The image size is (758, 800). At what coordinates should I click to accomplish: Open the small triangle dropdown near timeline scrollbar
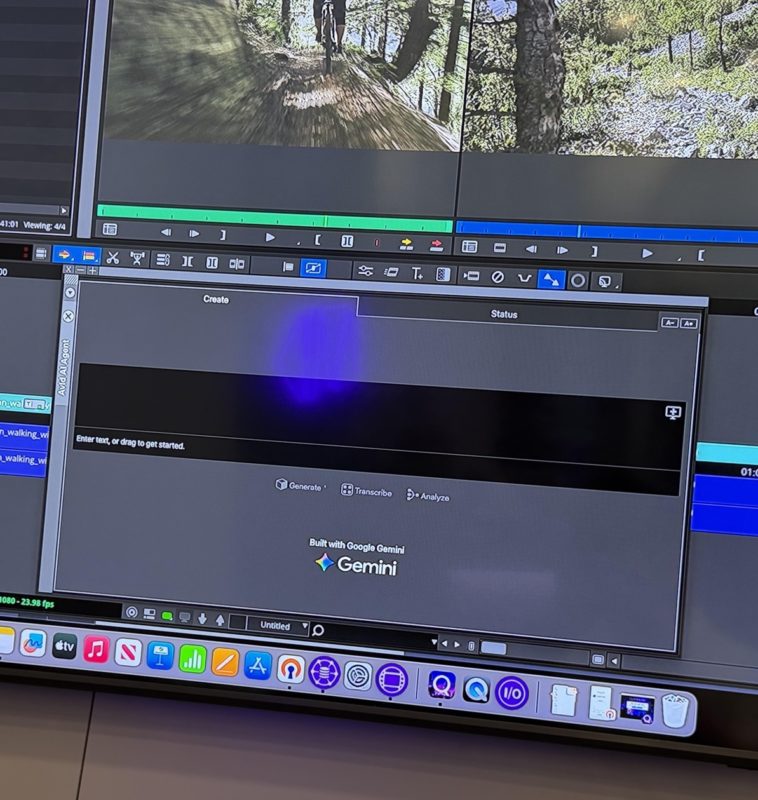point(434,642)
